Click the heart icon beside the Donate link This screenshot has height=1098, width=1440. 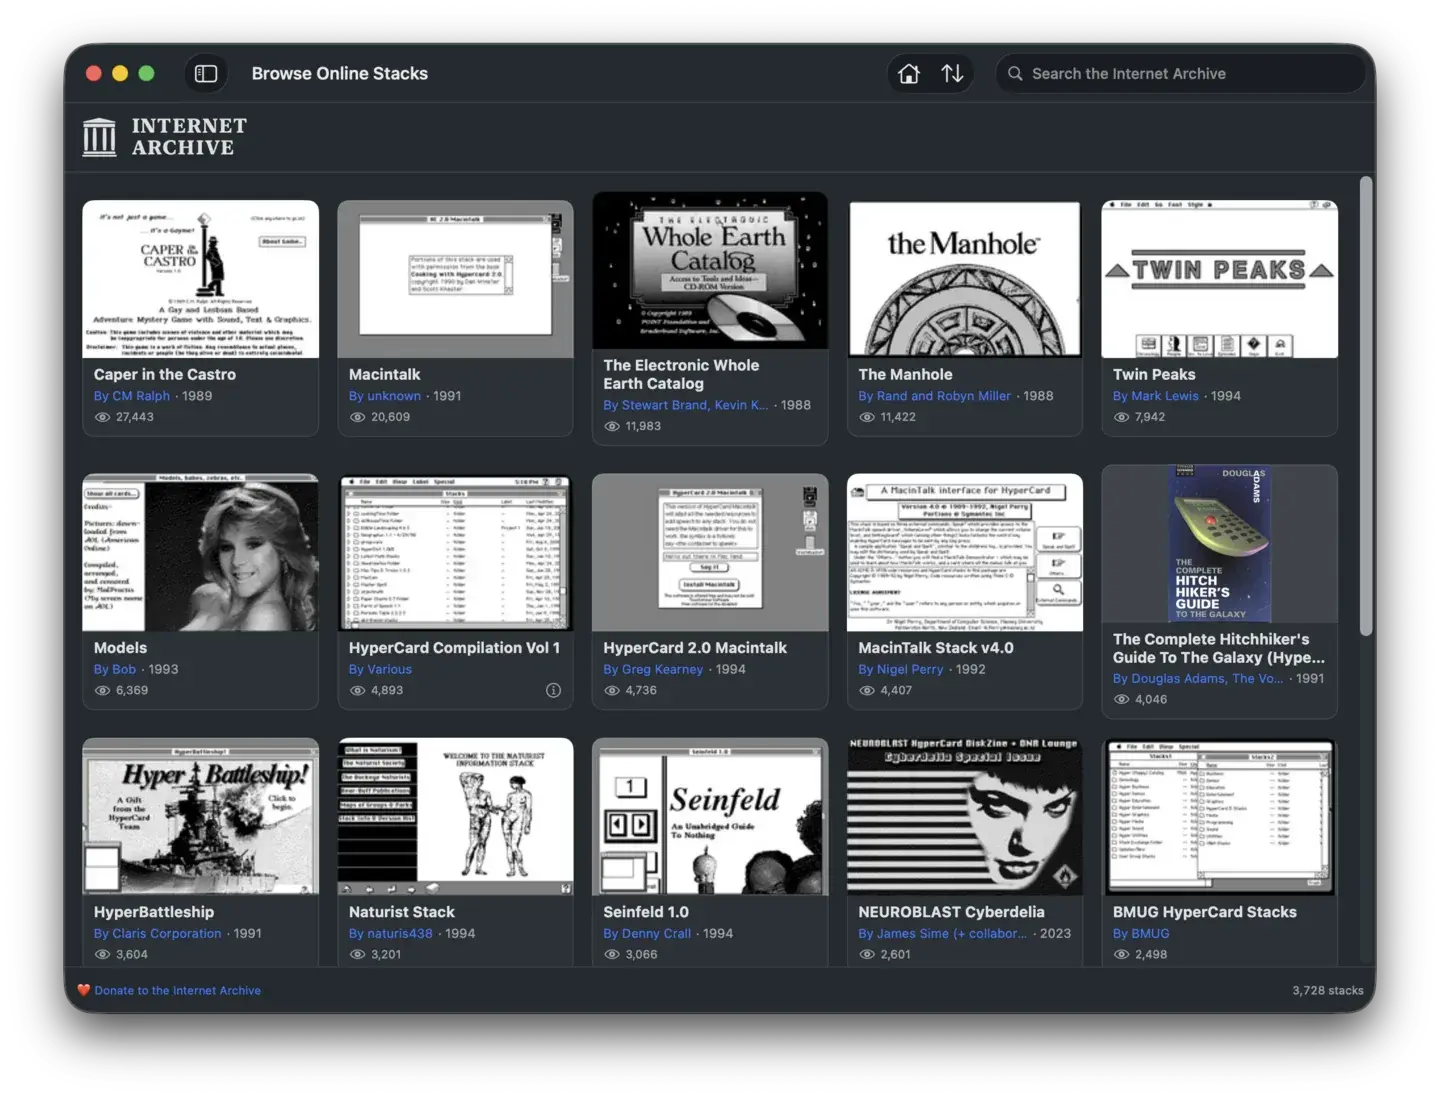[84, 990]
